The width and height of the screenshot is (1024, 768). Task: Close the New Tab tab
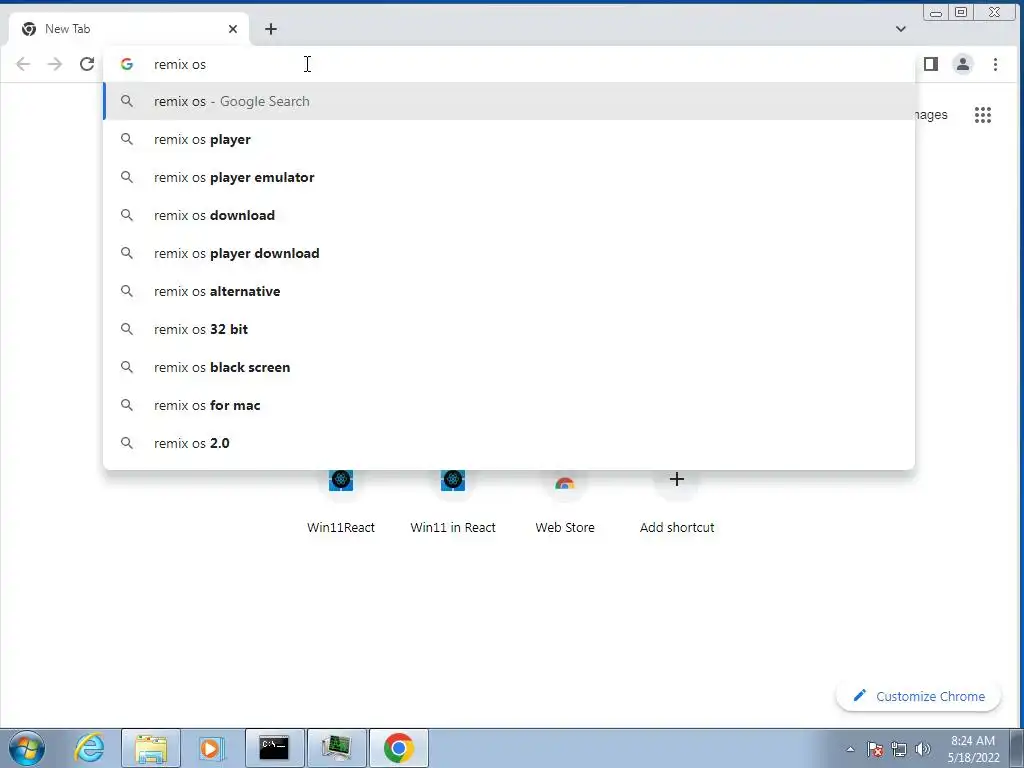coord(233,29)
